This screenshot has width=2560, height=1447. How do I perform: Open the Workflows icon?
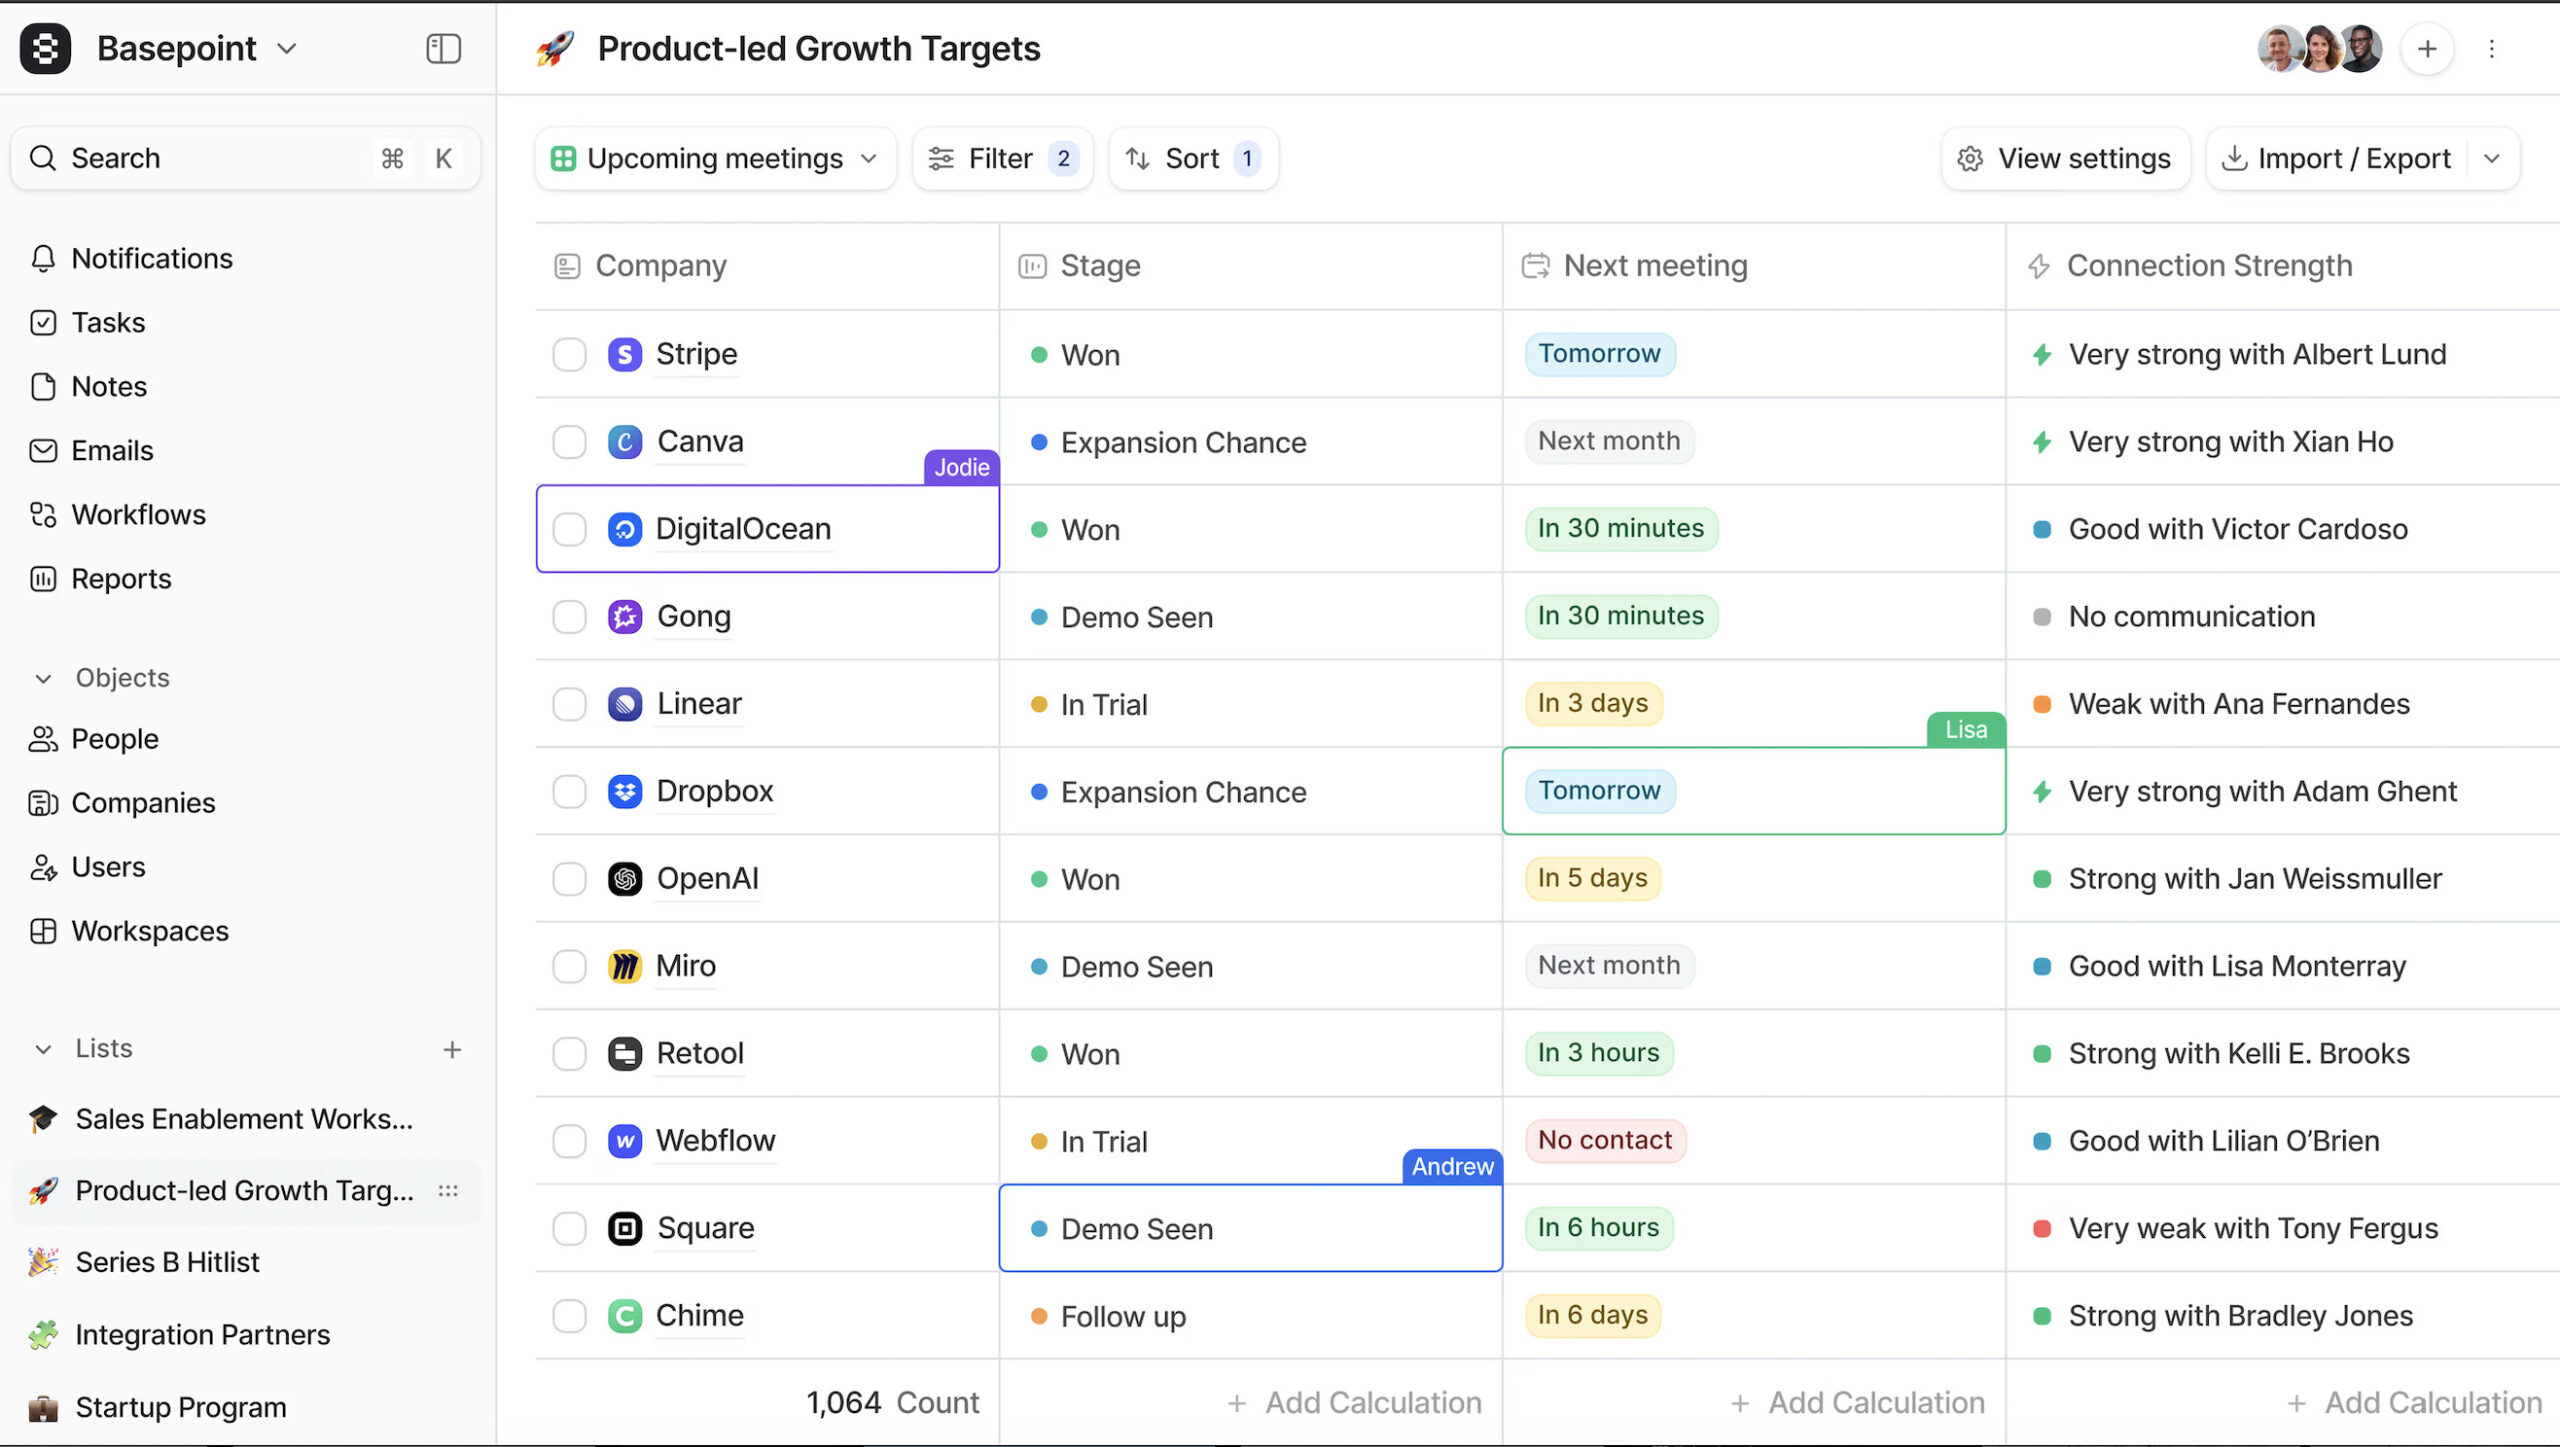(43, 514)
